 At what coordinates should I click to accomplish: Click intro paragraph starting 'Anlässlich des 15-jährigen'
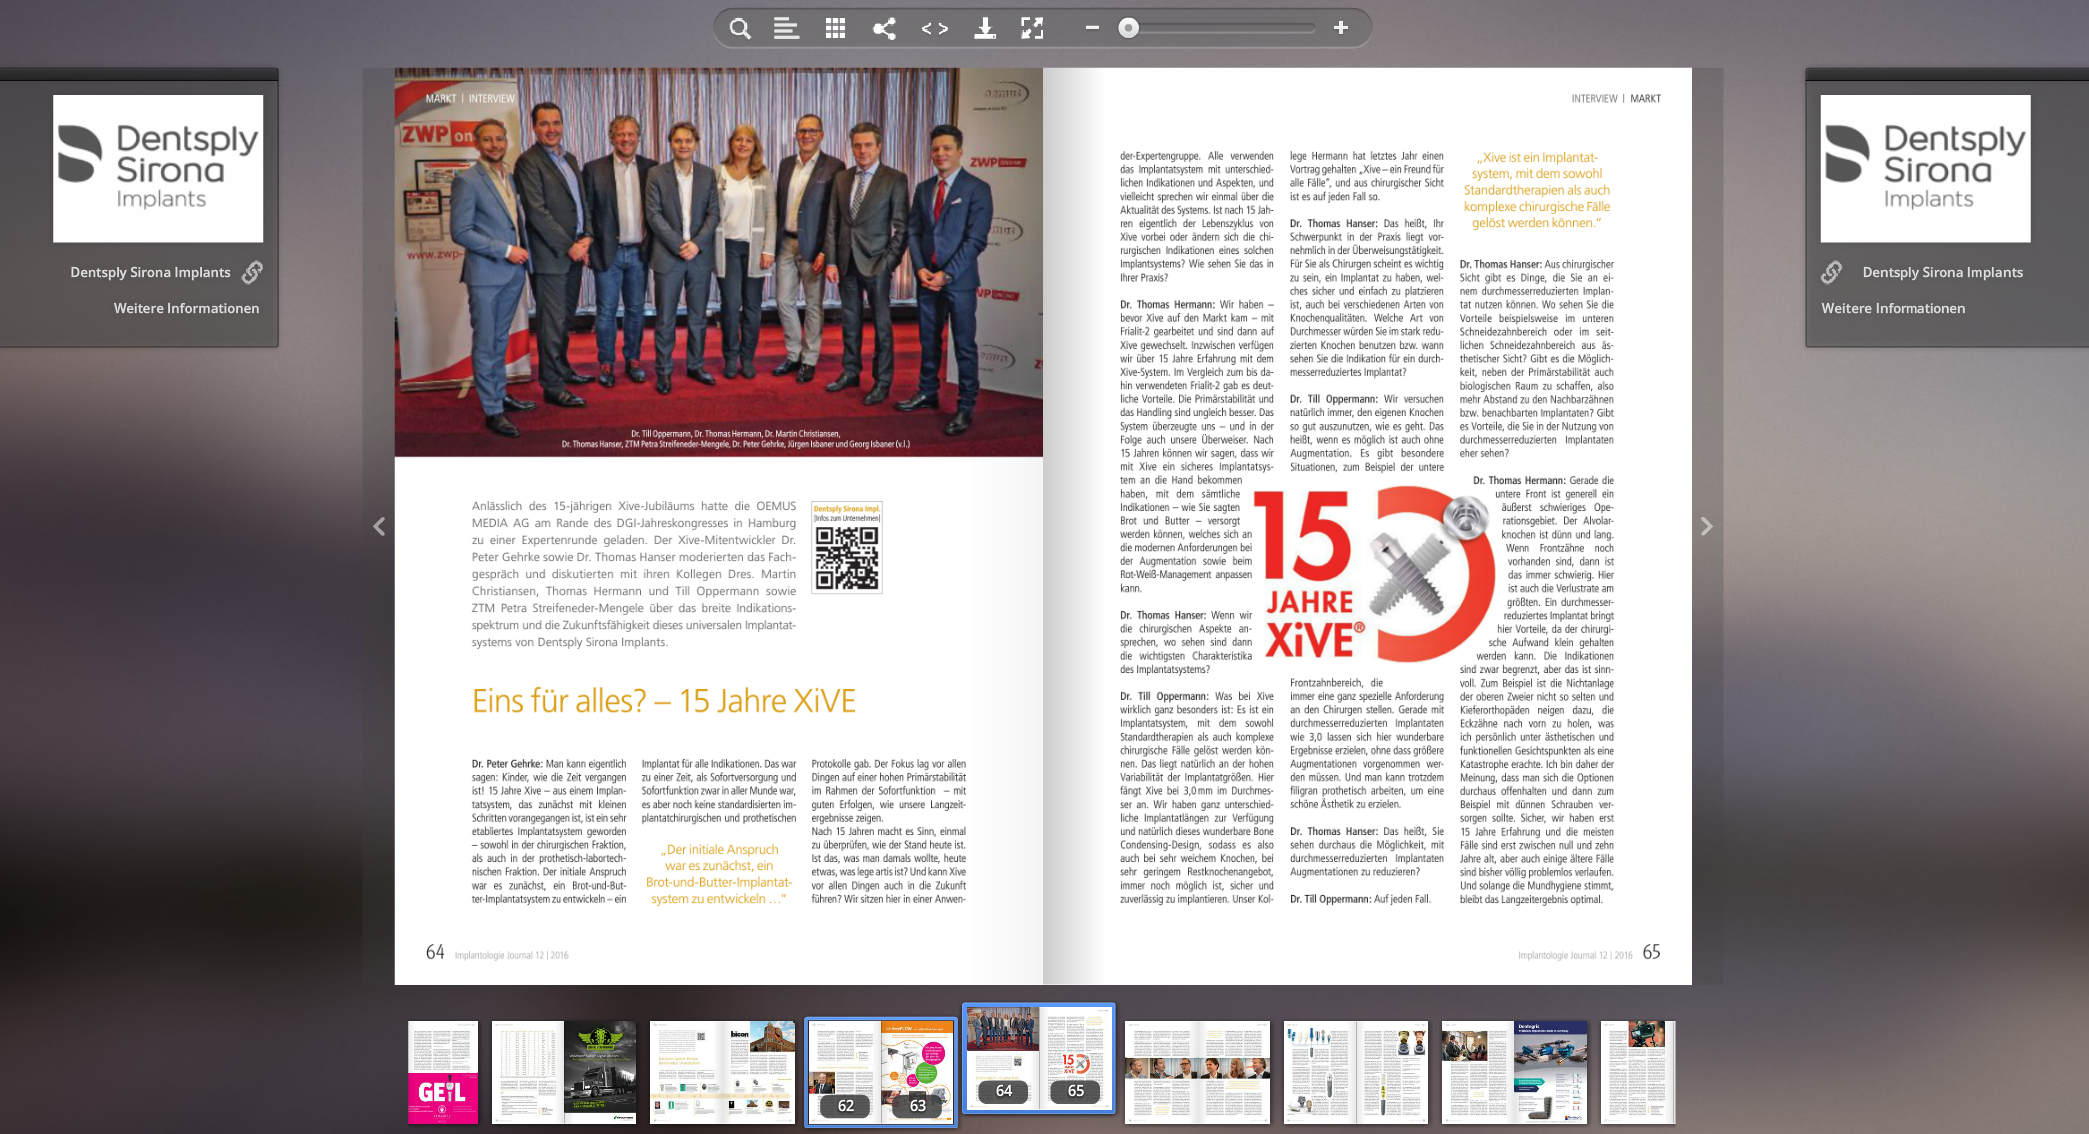point(634,574)
